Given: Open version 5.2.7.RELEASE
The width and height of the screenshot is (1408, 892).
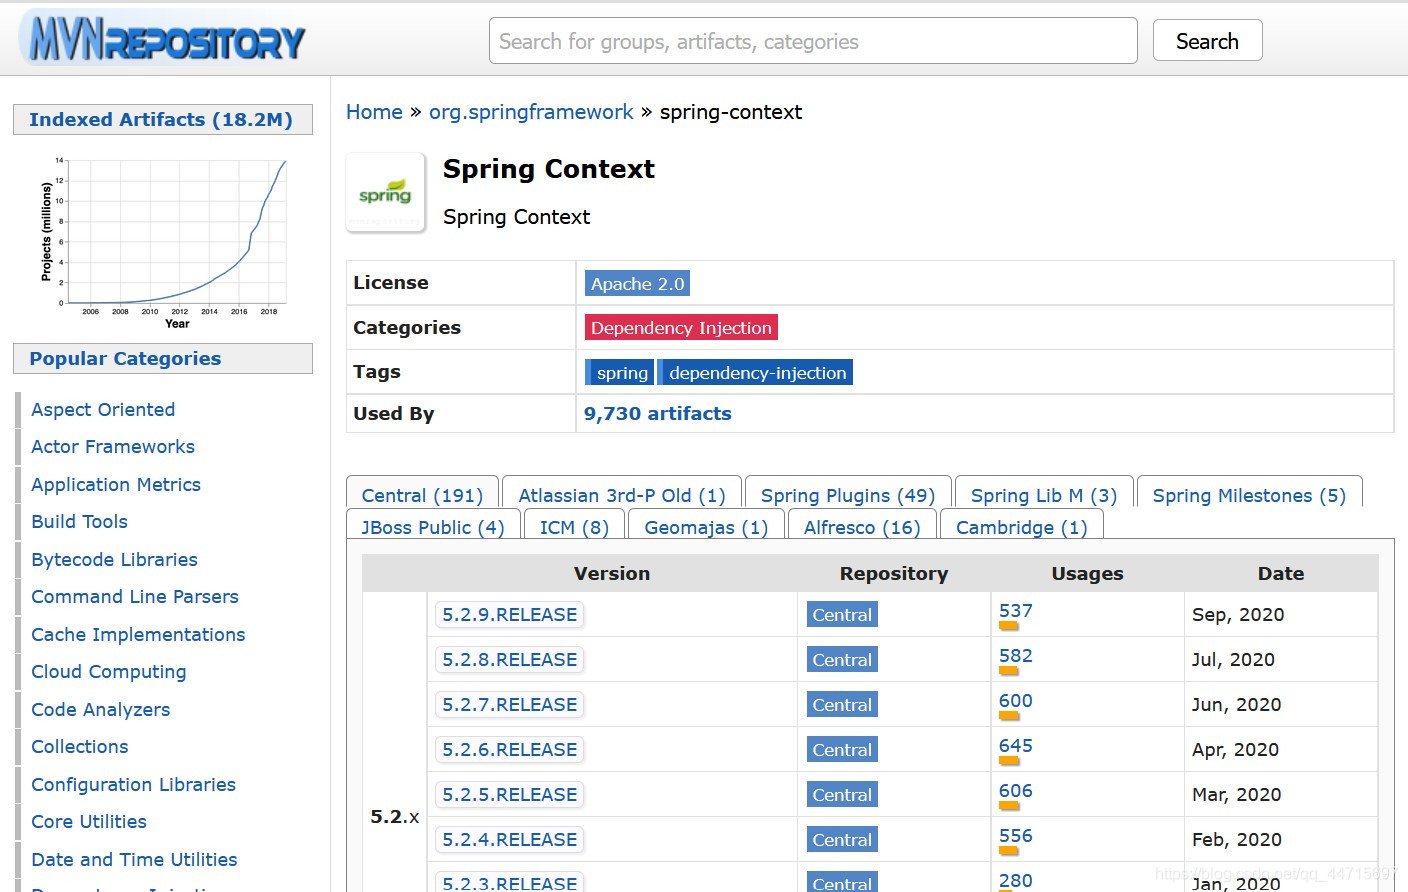Looking at the screenshot, I should pos(510,705).
